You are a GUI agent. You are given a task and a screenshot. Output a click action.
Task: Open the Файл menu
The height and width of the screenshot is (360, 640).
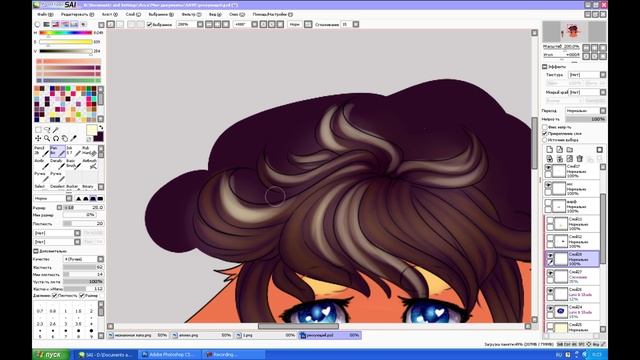[44, 14]
